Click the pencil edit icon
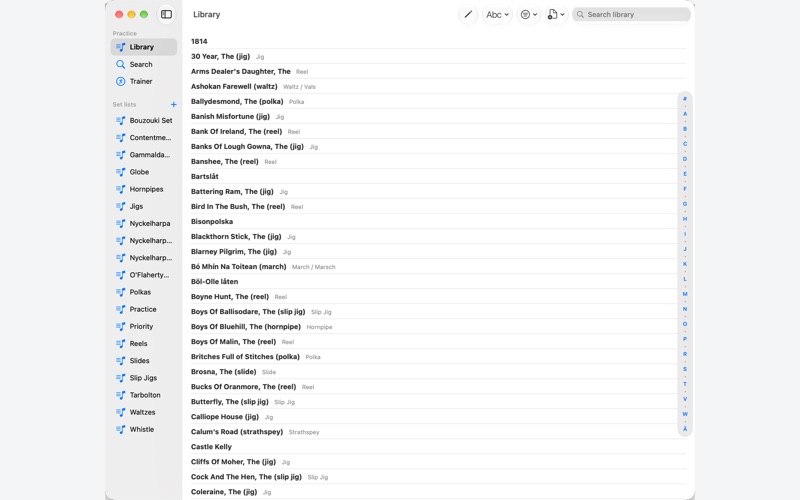Viewport: 800px width, 500px height. pyautogui.click(x=468, y=14)
